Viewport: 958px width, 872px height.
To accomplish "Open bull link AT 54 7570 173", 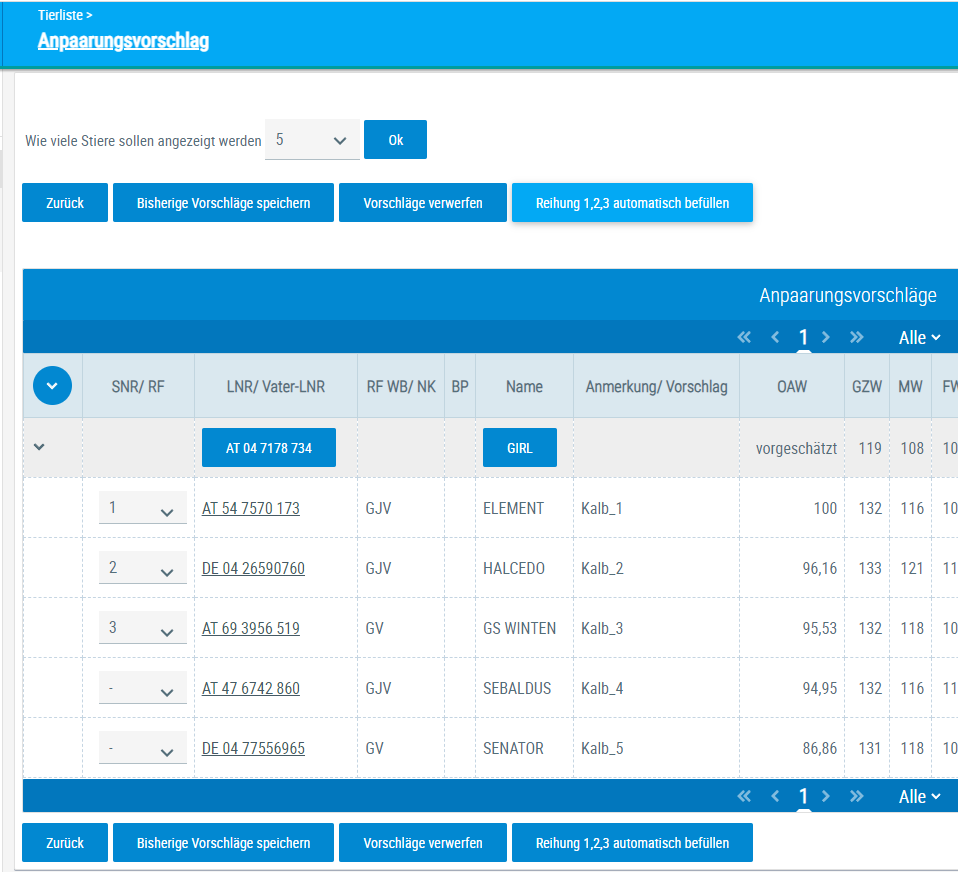I will (x=251, y=508).
